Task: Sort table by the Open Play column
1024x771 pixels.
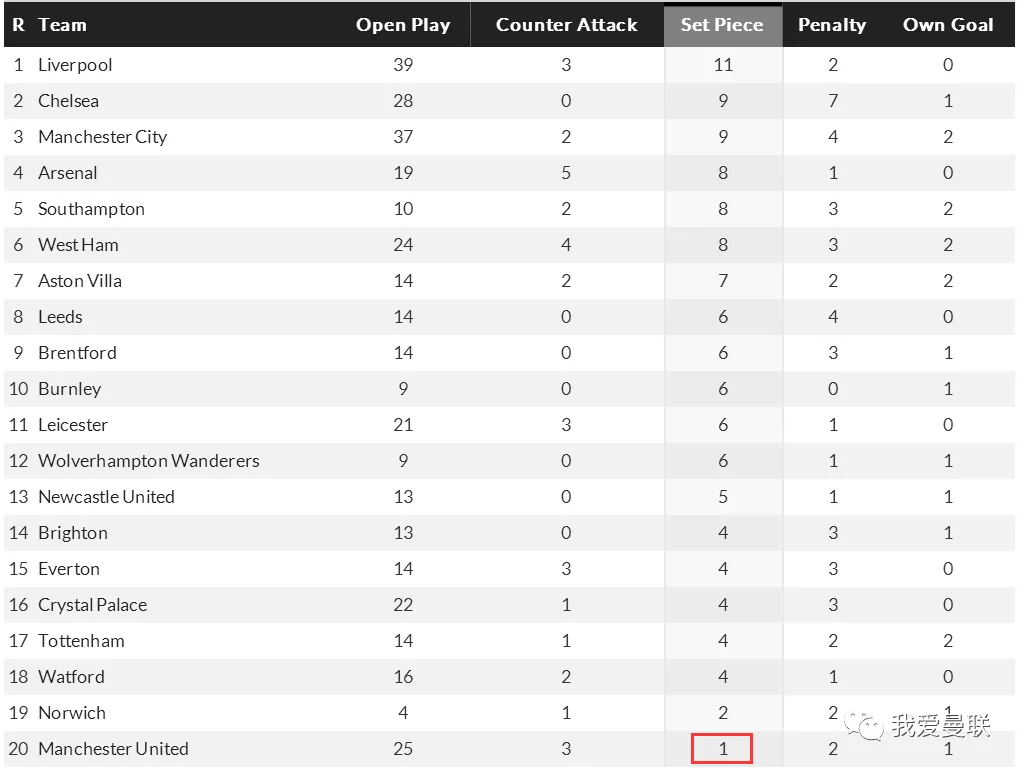Action: pos(403,25)
